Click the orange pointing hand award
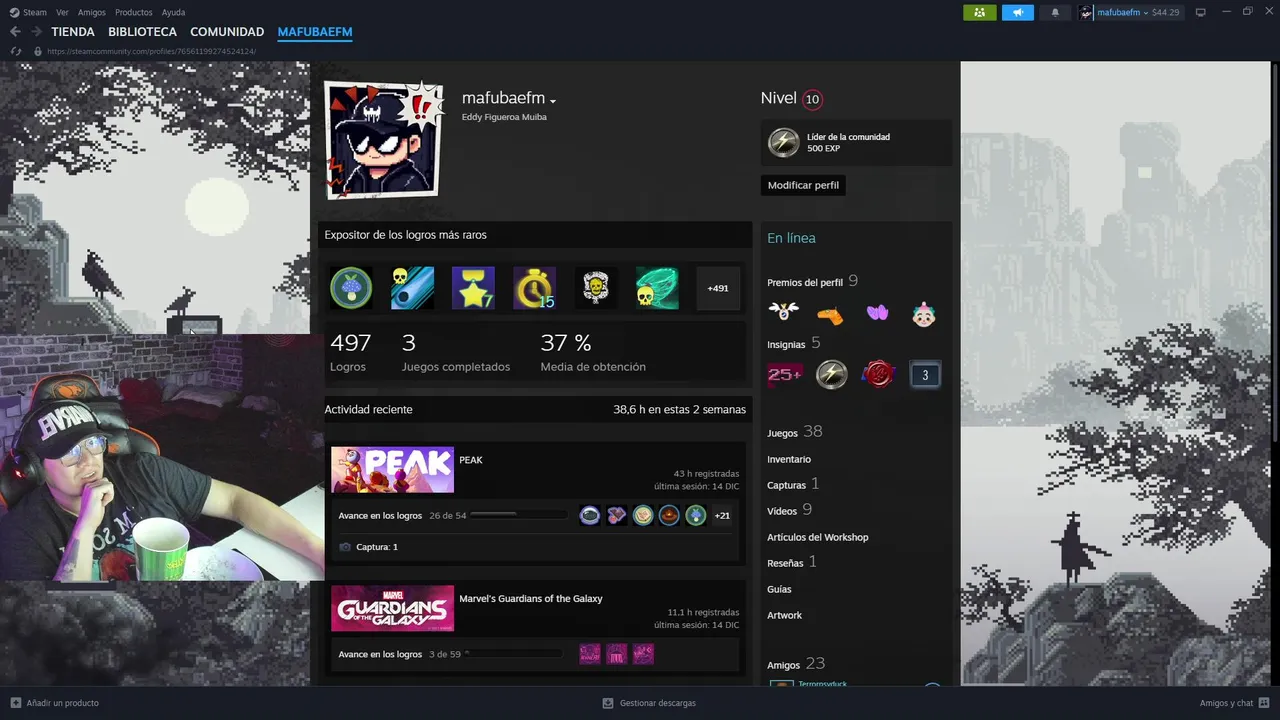This screenshot has width=1280, height=720. point(830,314)
